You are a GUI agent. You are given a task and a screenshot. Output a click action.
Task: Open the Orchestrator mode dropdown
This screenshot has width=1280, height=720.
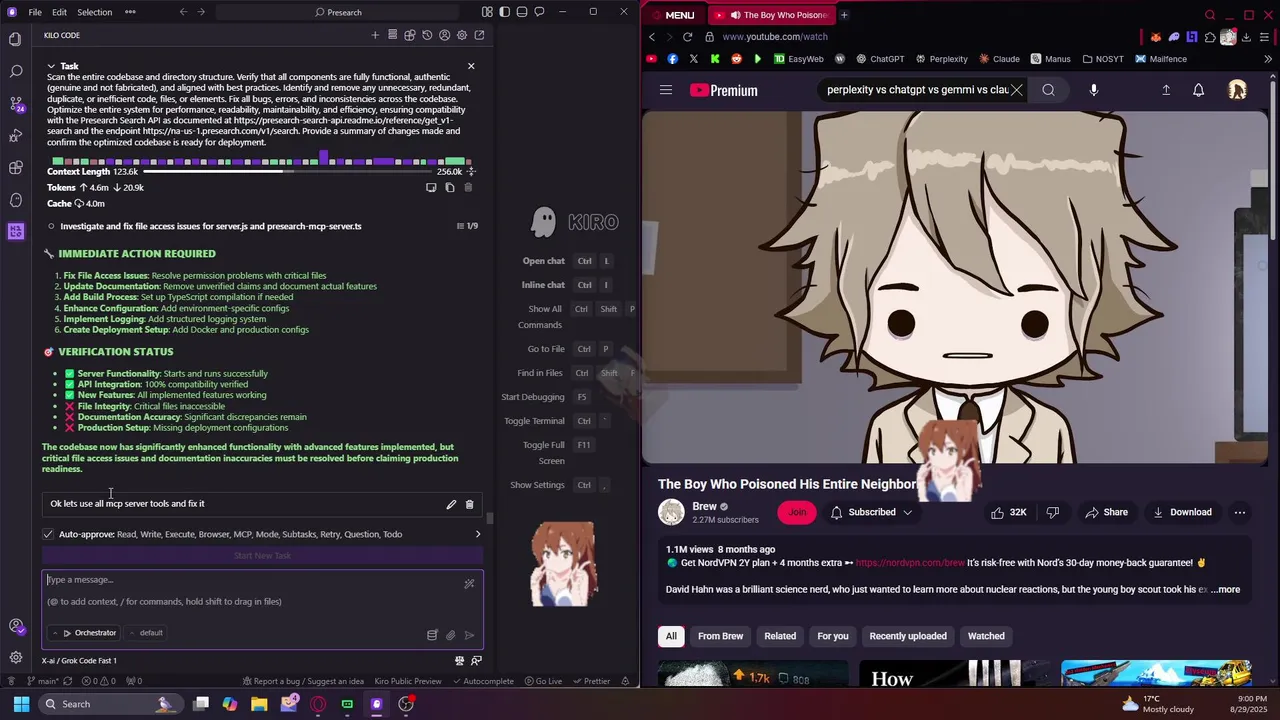[x=86, y=633]
